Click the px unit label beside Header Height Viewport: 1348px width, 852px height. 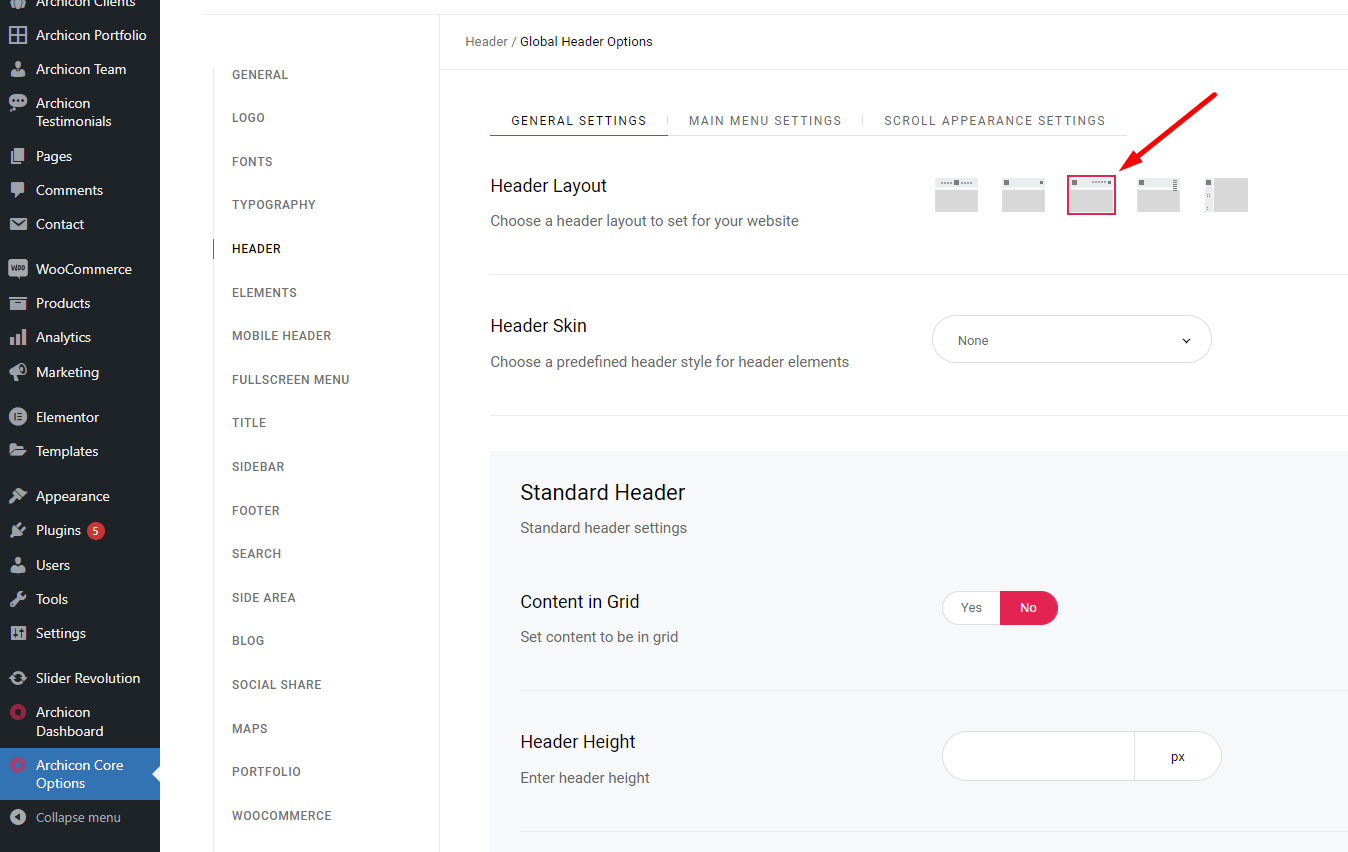click(1178, 757)
